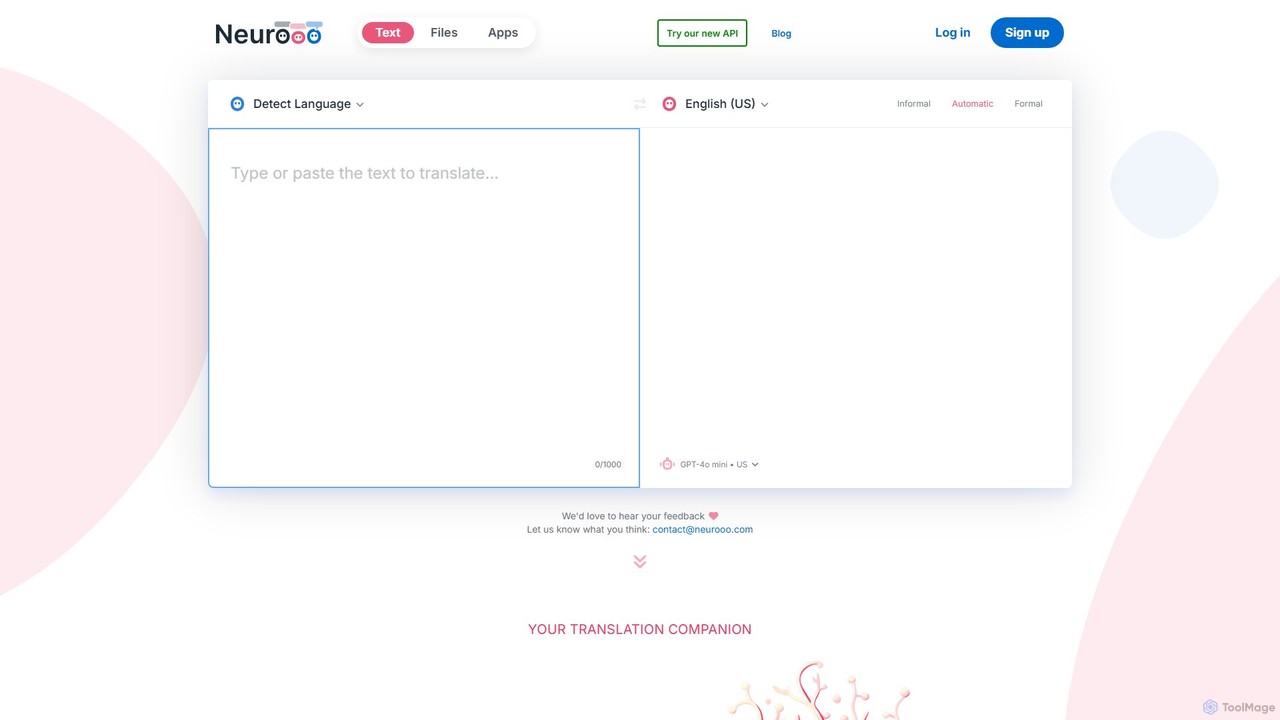The height and width of the screenshot is (720, 1280).
Task: Open the Files tab
Action: click(x=444, y=33)
